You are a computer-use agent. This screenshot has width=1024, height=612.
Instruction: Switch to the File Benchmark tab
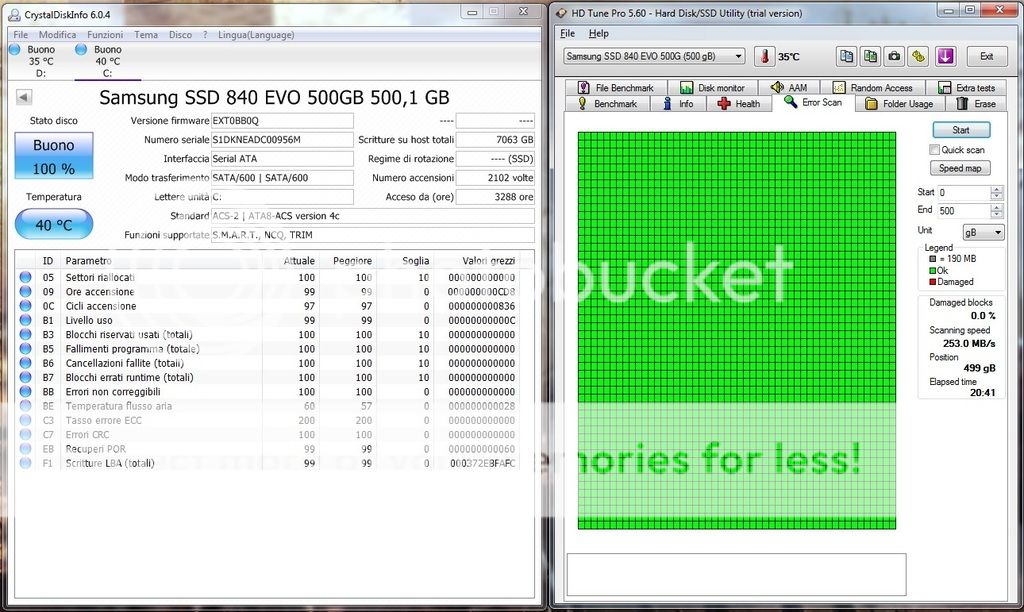coord(615,88)
